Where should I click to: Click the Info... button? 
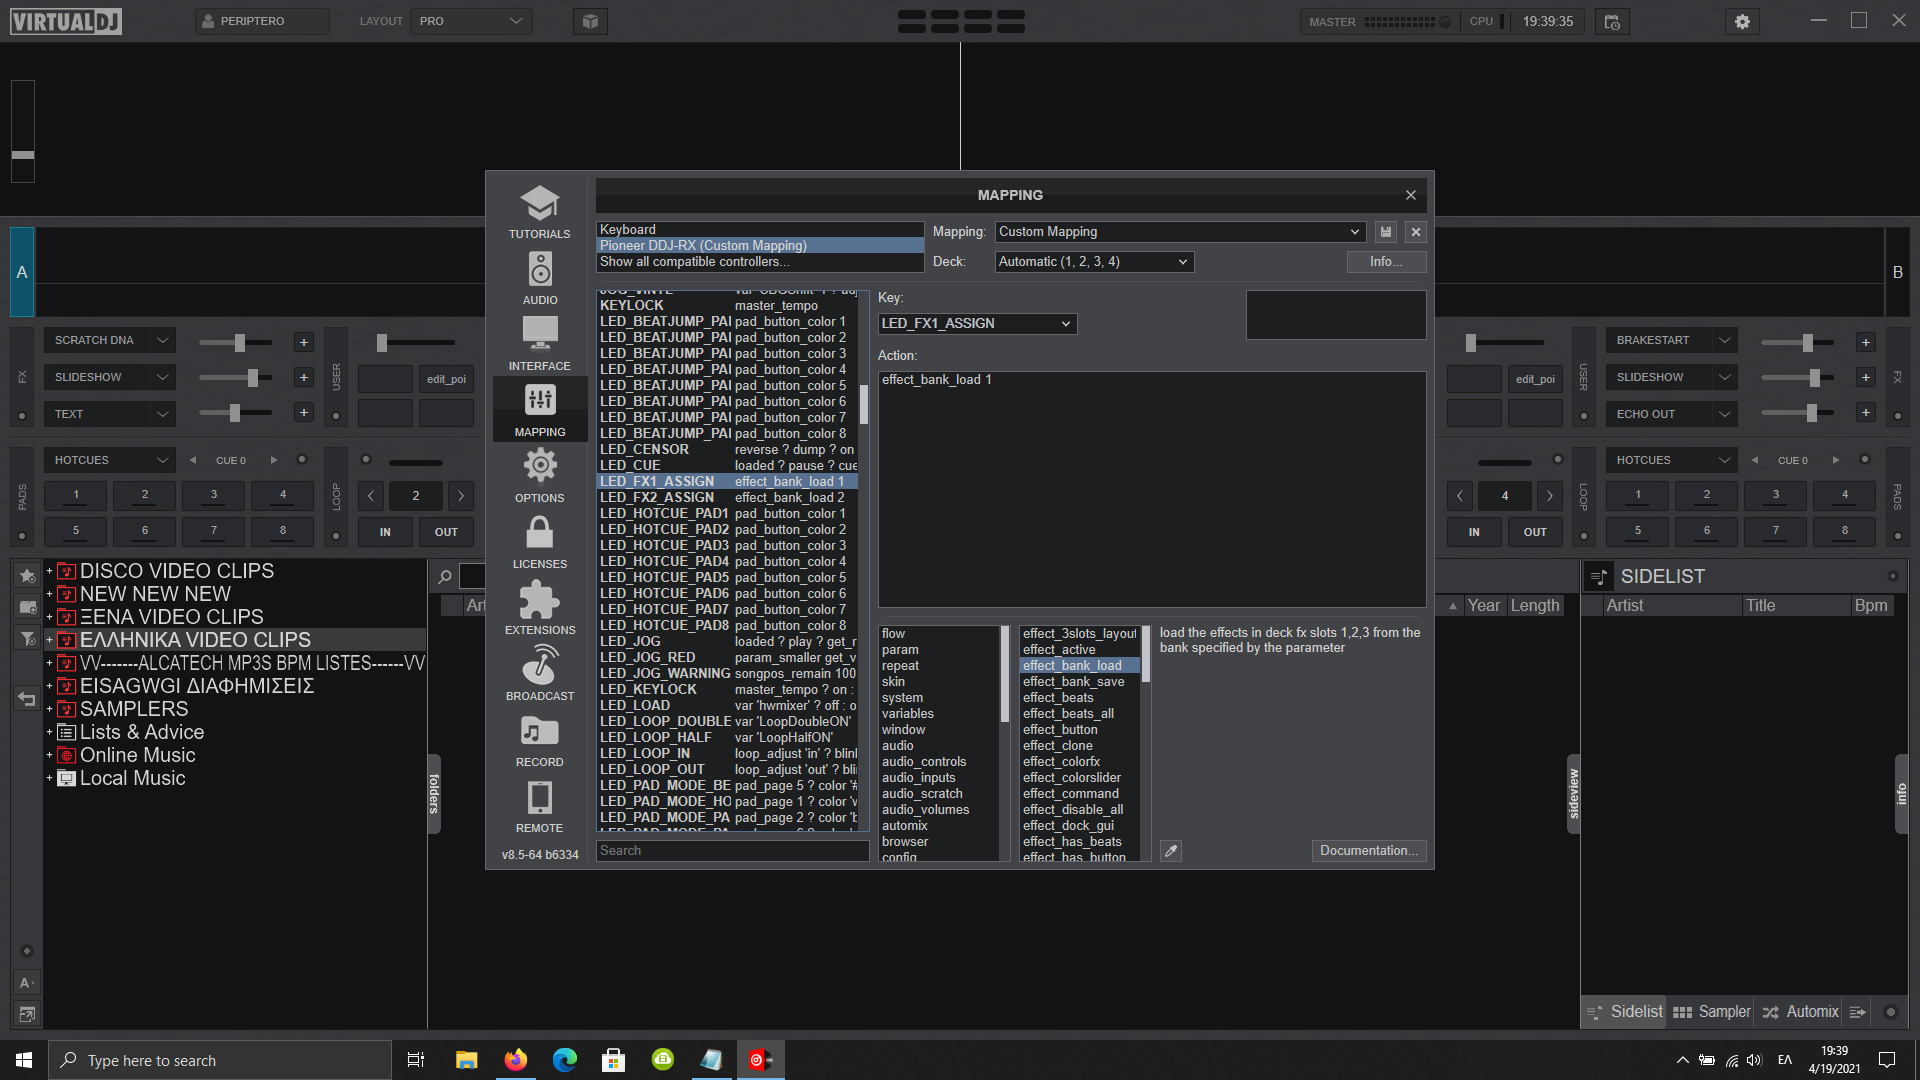[1386, 262]
